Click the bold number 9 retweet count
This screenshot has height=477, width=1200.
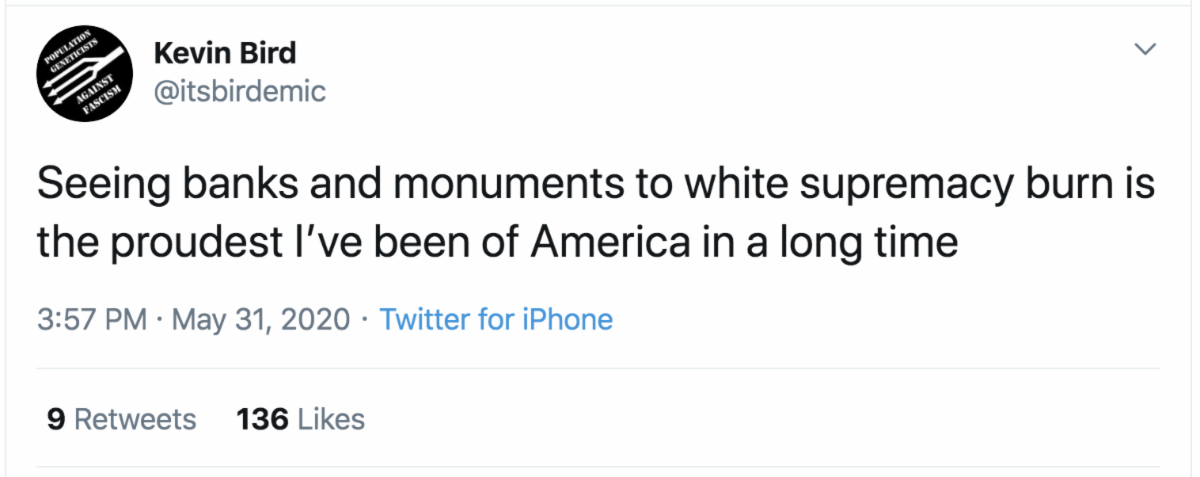point(56,418)
